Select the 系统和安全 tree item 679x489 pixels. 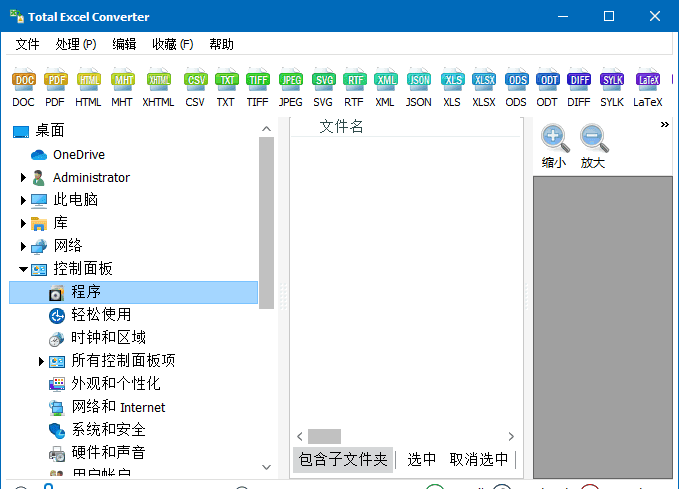pos(108,430)
